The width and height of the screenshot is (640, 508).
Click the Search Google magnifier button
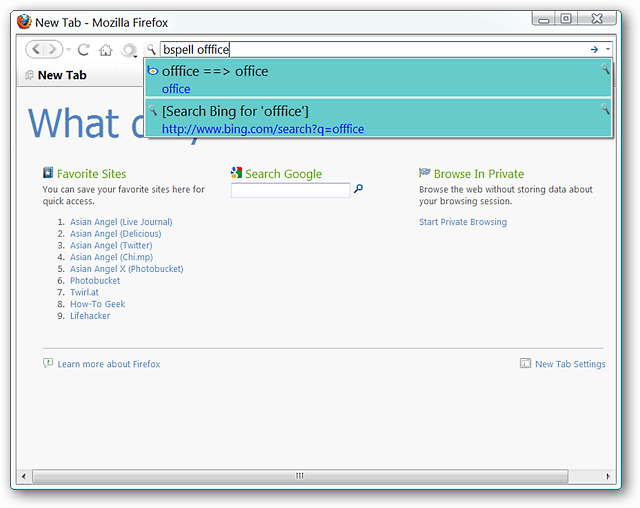(x=358, y=189)
